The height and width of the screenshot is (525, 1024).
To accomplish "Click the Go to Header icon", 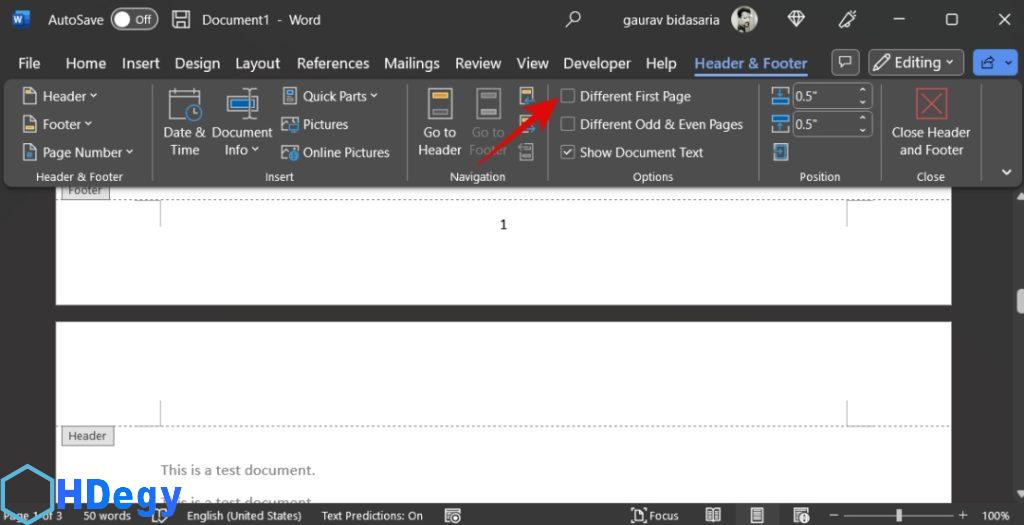I will point(440,122).
